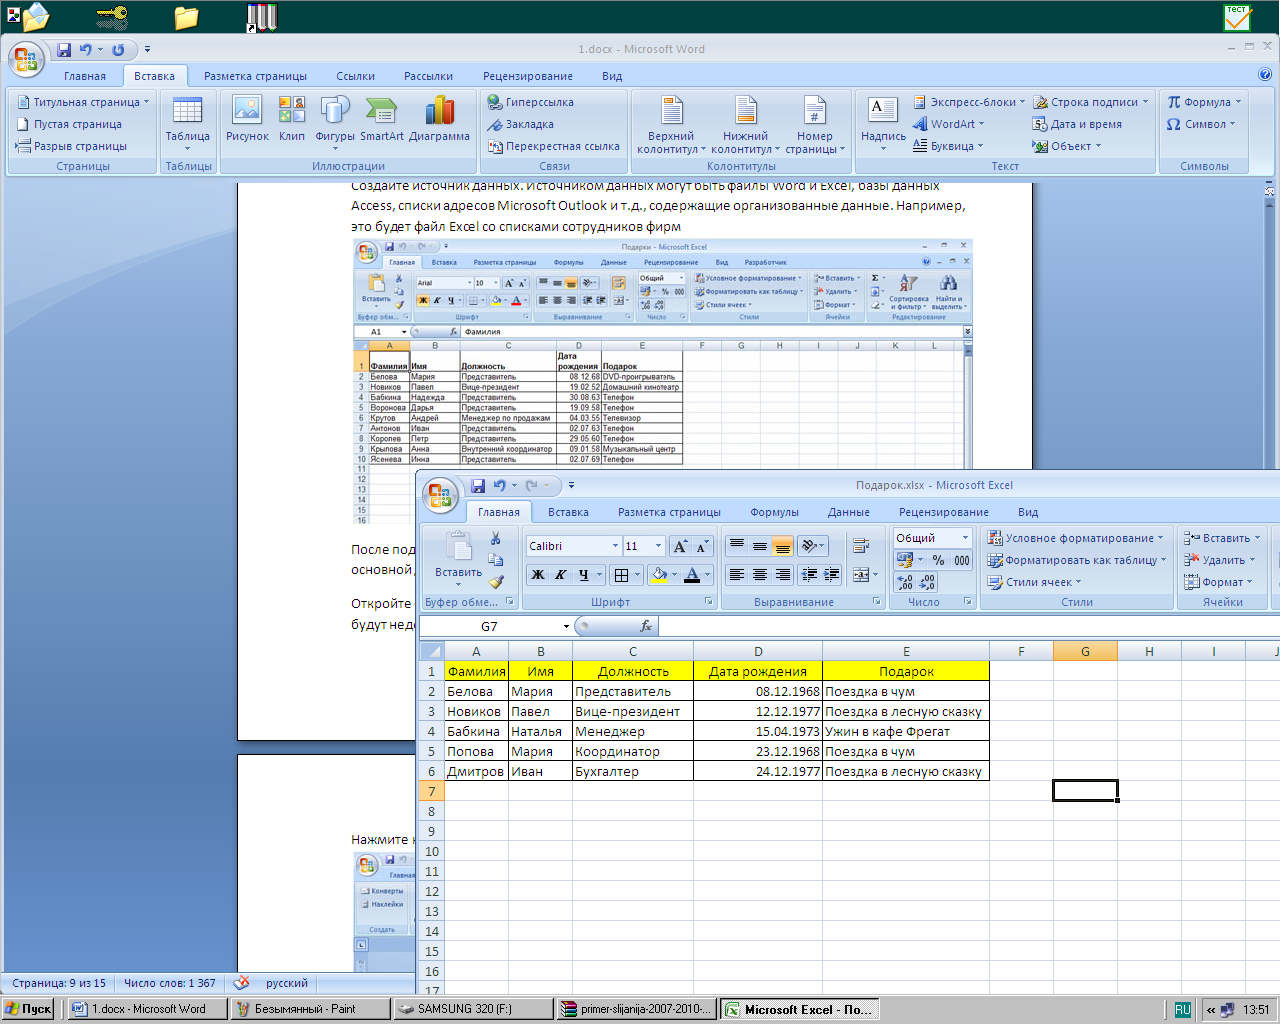Screen dimensions: 1280x1024
Task: Click Excel font color A swatch
Action: tap(692, 574)
